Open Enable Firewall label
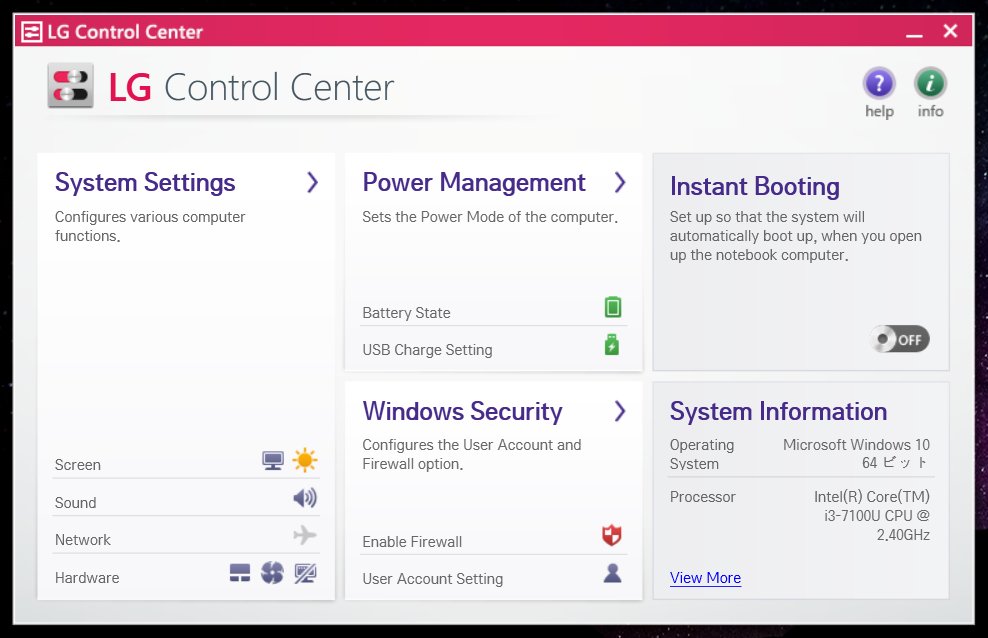 pyautogui.click(x=412, y=542)
